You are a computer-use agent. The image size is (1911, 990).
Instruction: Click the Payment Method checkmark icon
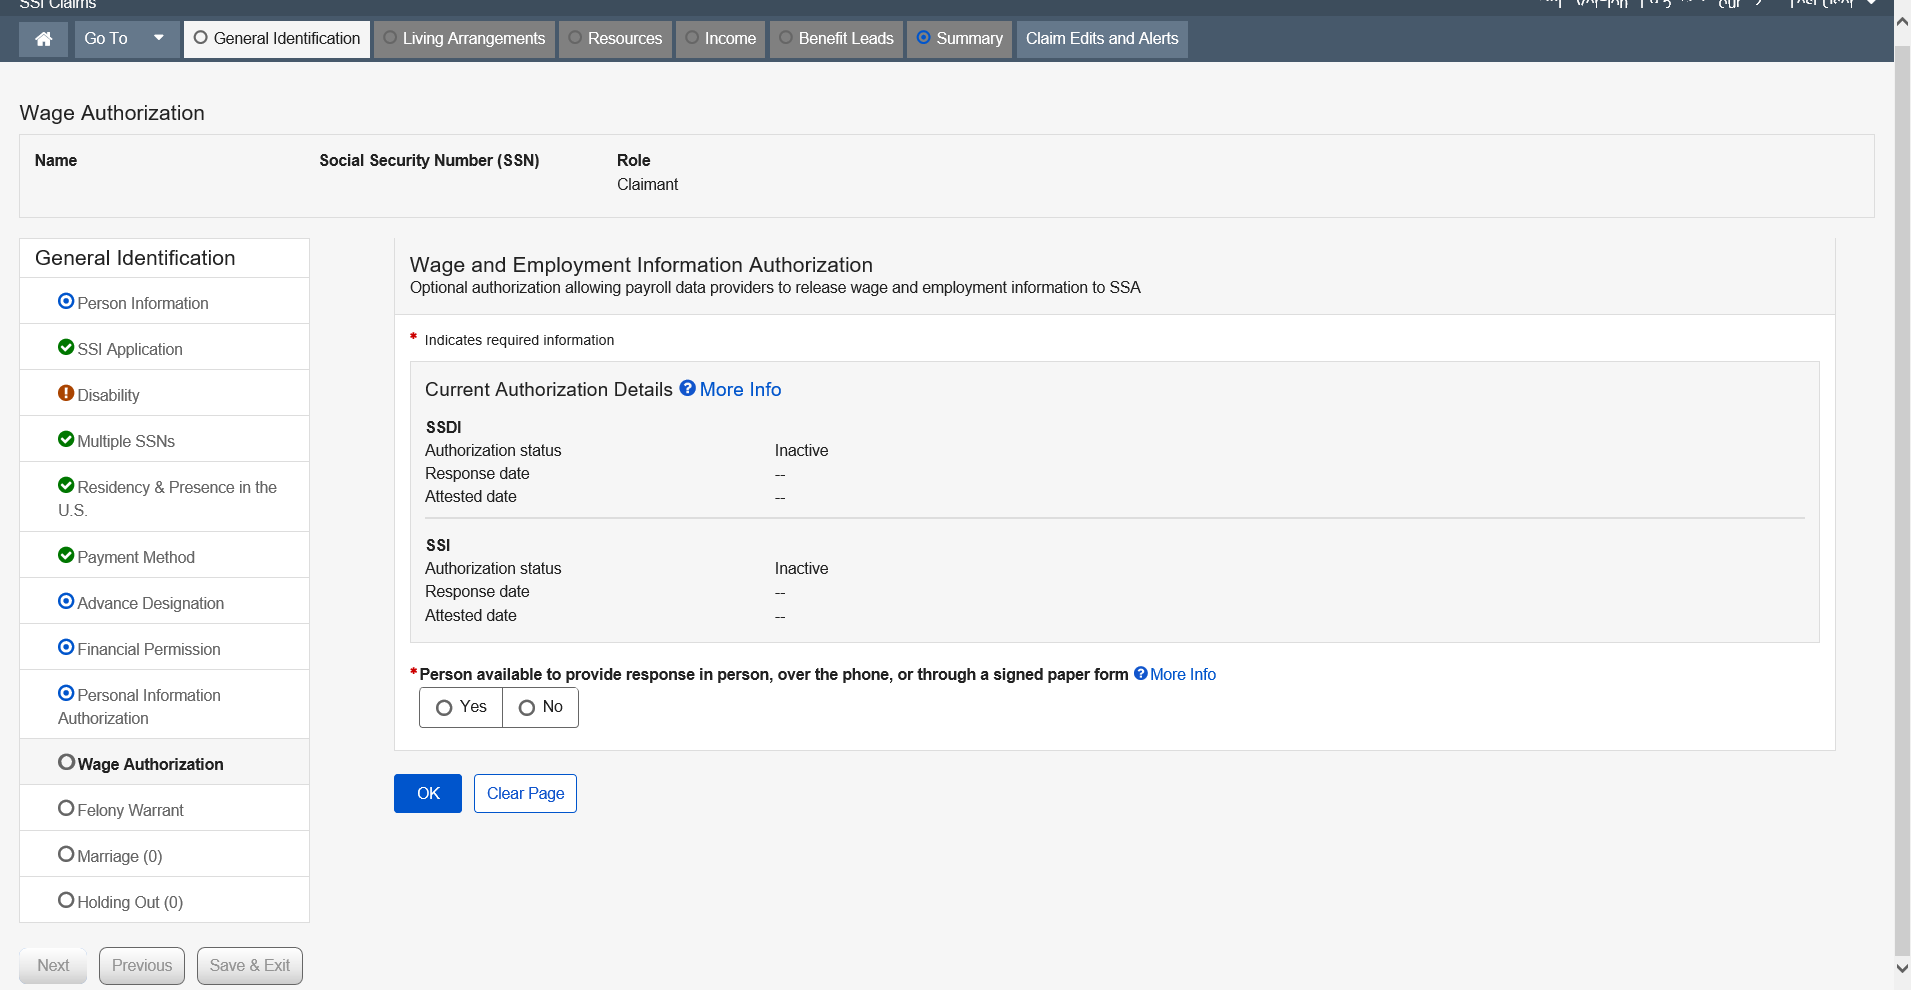coord(66,556)
